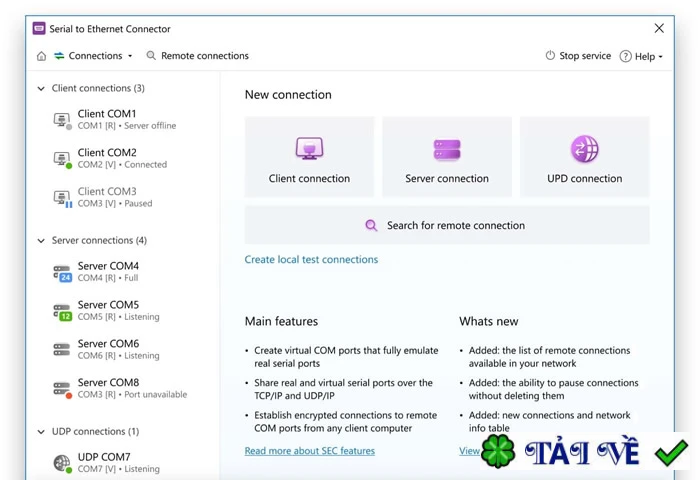Click the home icon in toolbar

pyautogui.click(x=41, y=56)
